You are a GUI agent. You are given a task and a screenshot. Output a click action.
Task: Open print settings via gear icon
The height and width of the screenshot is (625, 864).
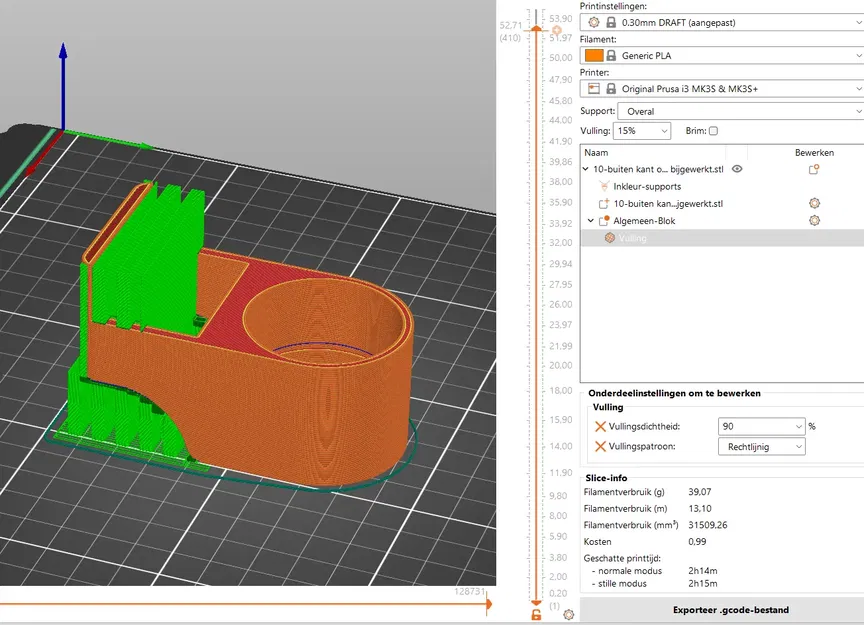[x=593, y=23]
